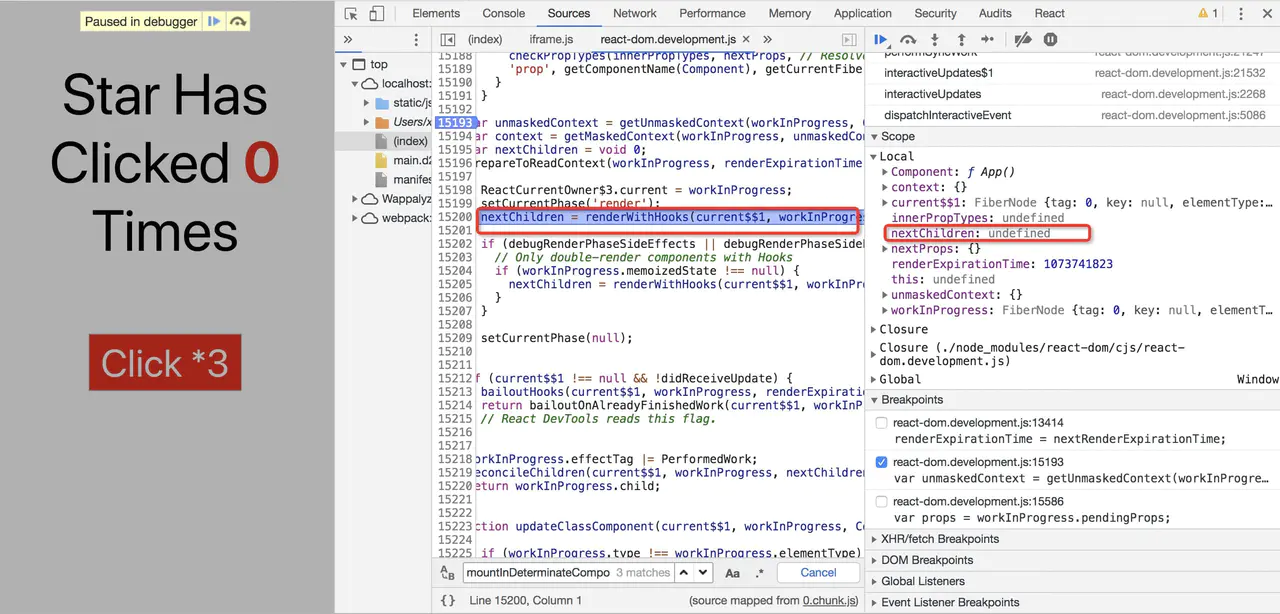Viewport: 1280px width, 614px height.
Task: Open the iframe.js file tab
Action: point(551,40)
